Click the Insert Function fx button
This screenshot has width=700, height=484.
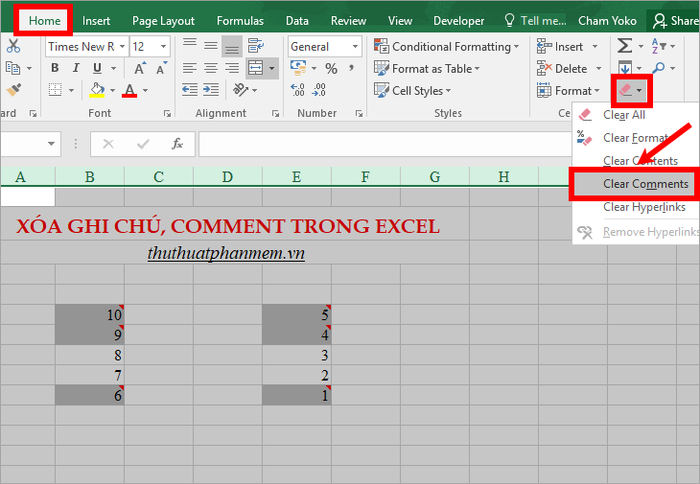coord(177,144)
